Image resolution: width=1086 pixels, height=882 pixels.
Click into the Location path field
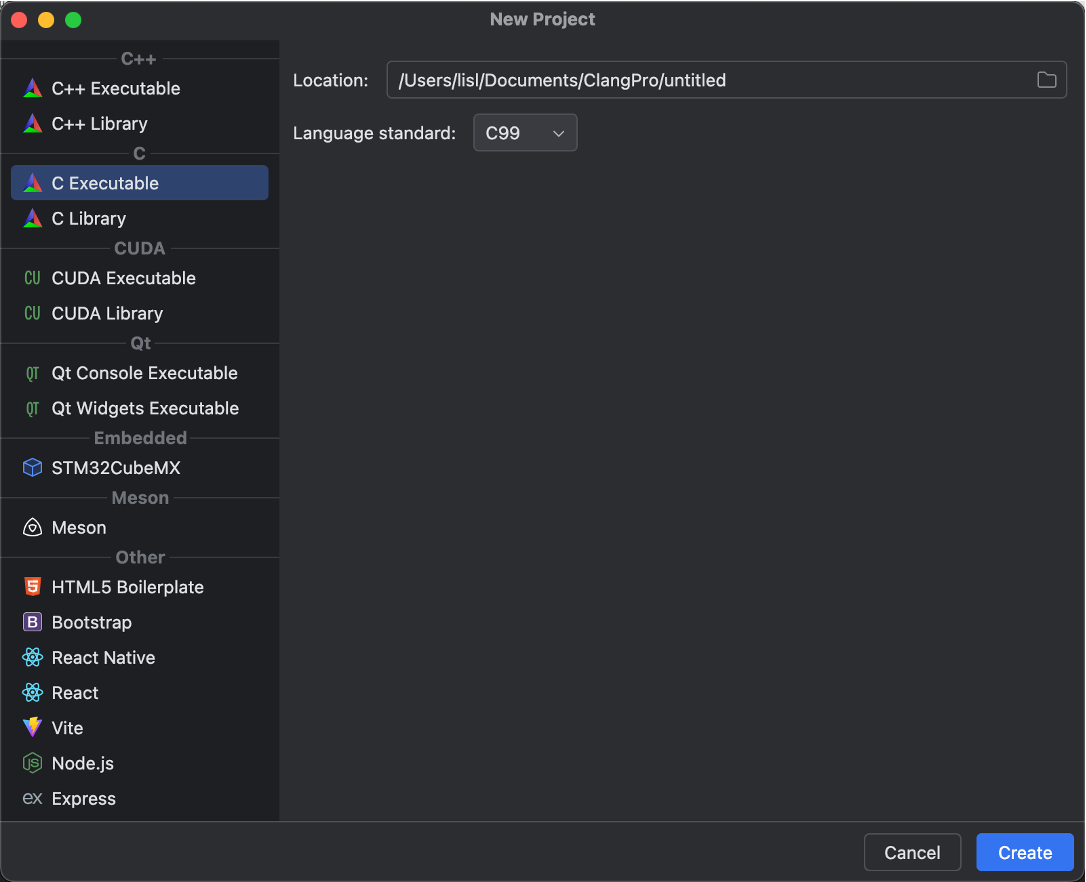coord(700,80)
